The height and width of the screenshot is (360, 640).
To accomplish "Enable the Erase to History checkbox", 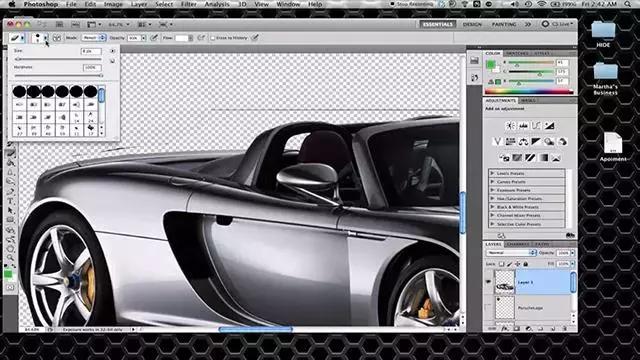I will tap(212, 38).
